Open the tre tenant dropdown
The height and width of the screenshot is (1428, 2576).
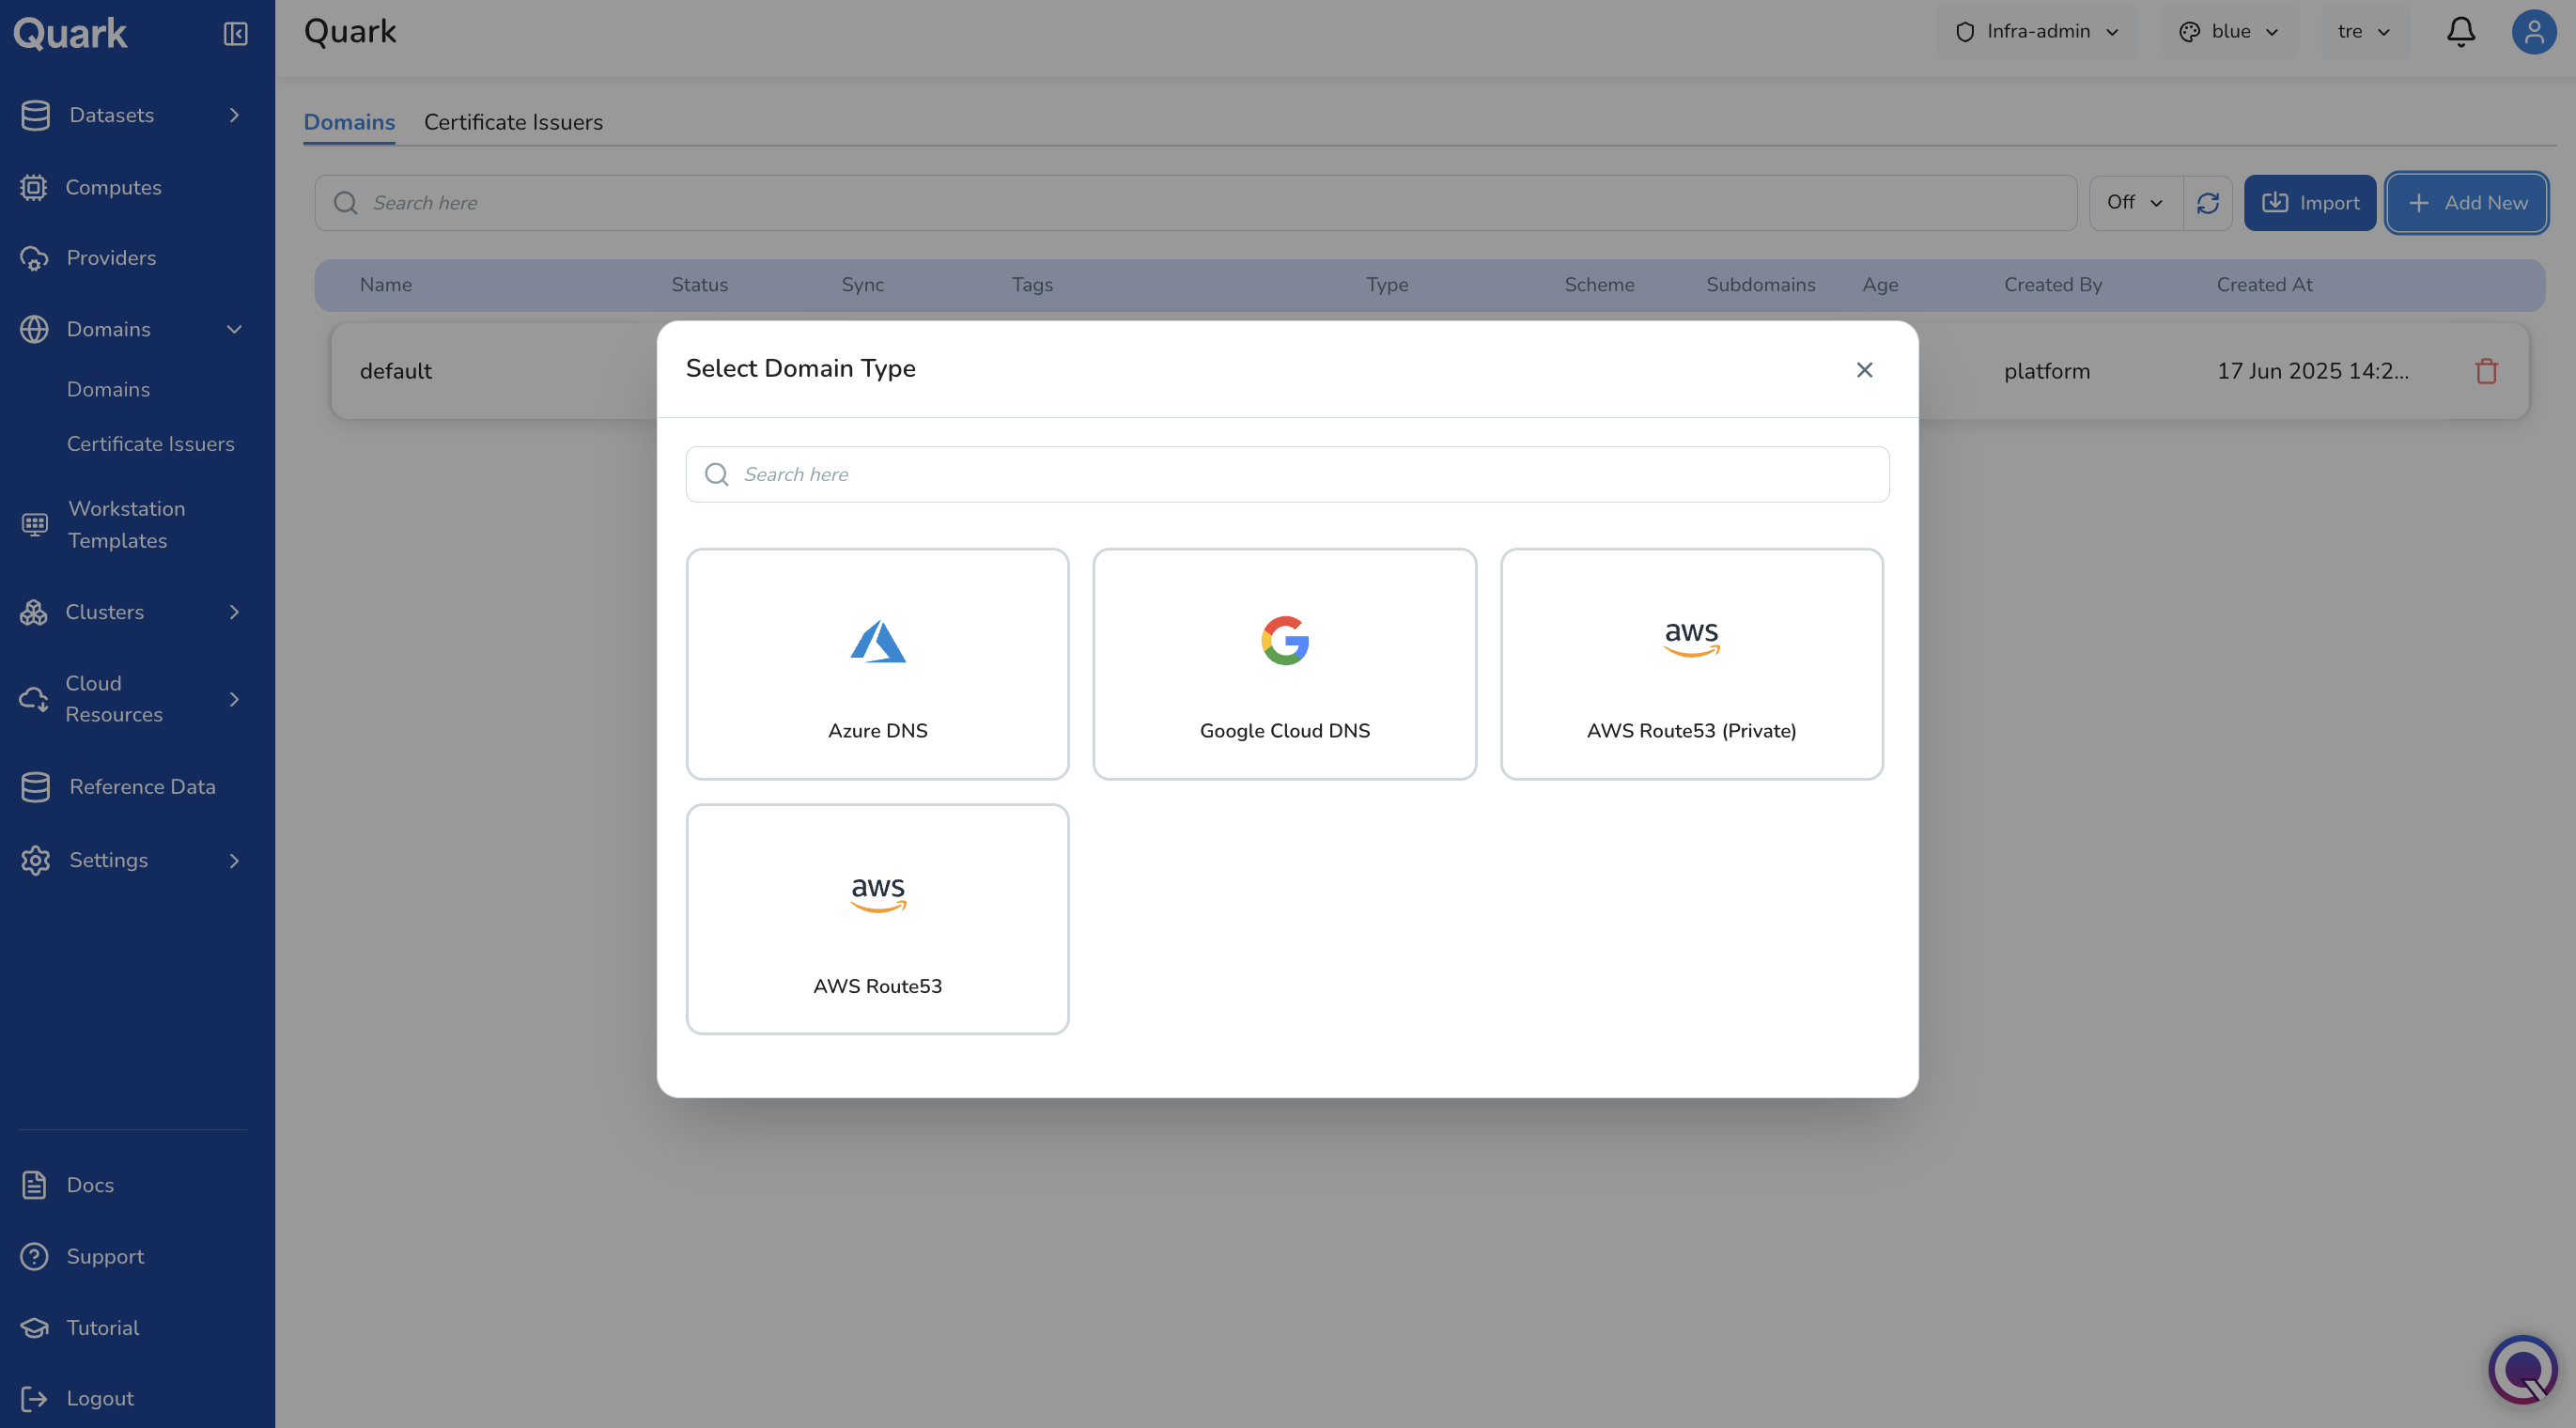tap(2363, 32)
